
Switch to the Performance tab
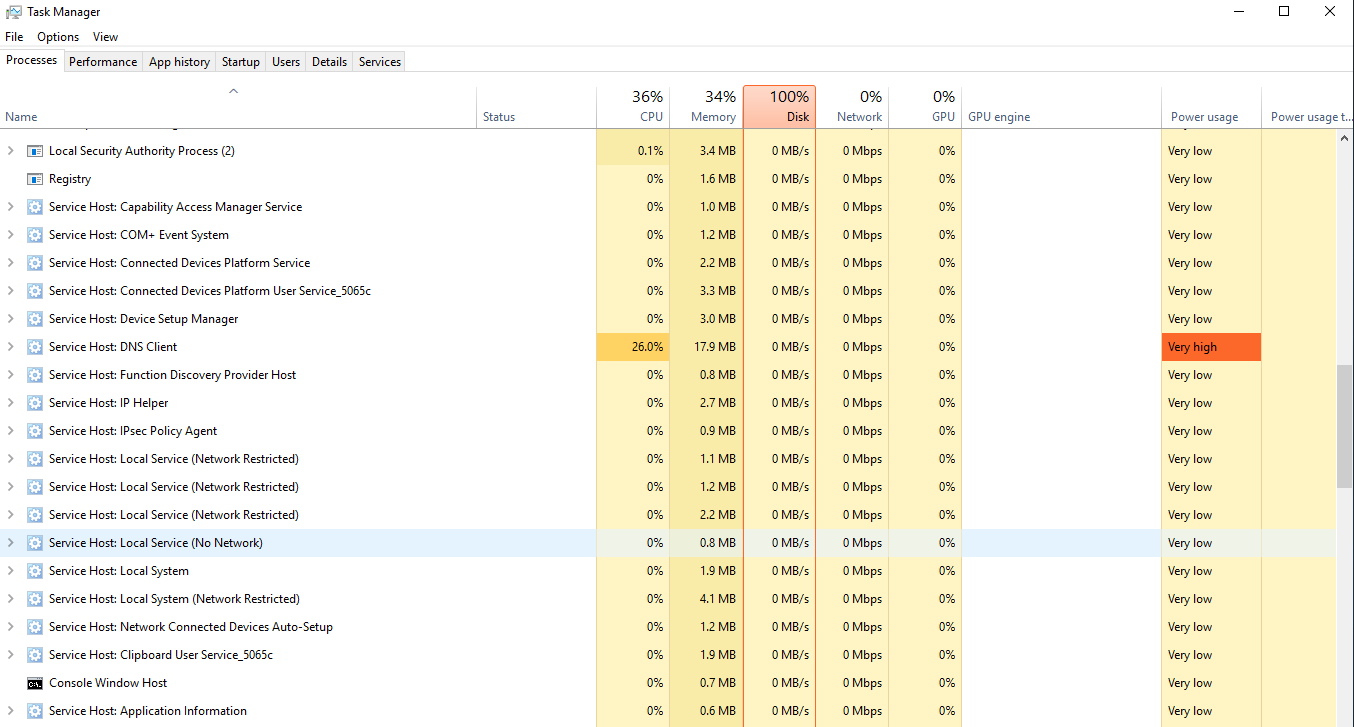coord(103,62)
